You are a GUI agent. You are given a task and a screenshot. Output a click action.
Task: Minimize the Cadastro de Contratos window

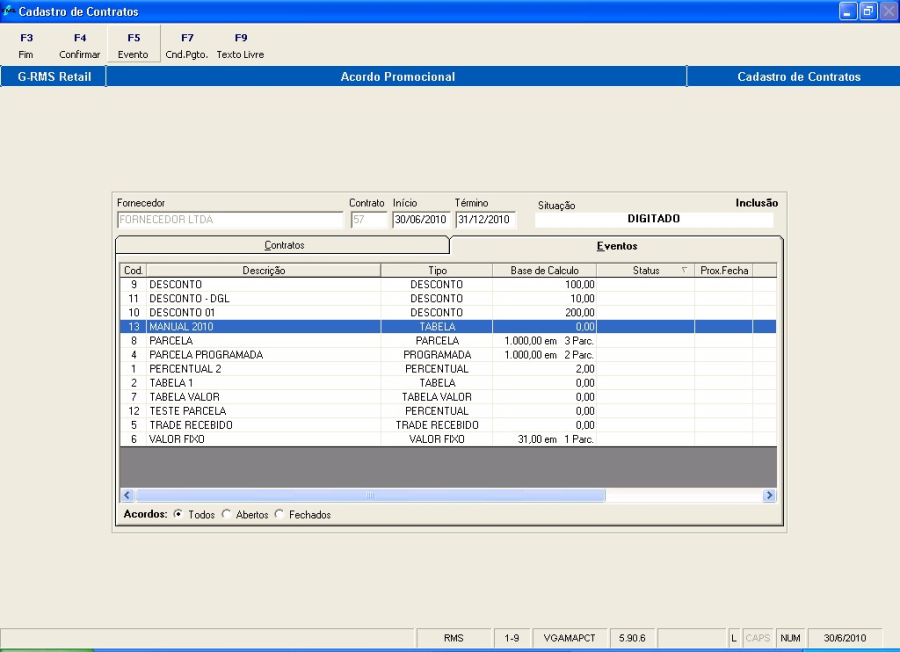point(848,11)
